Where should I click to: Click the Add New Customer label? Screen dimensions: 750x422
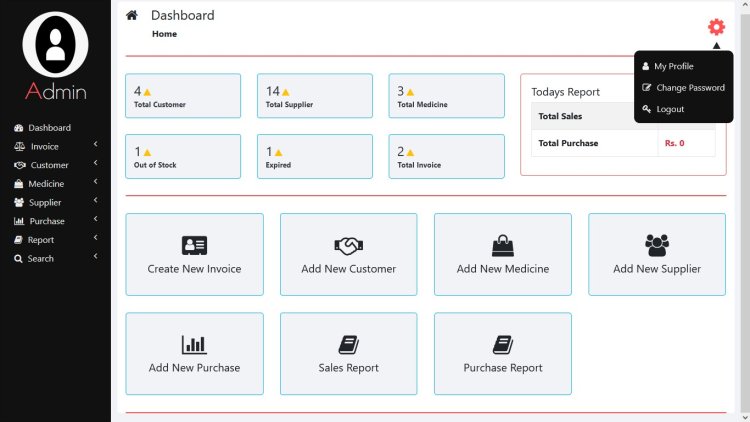click(x=349, y=269)
